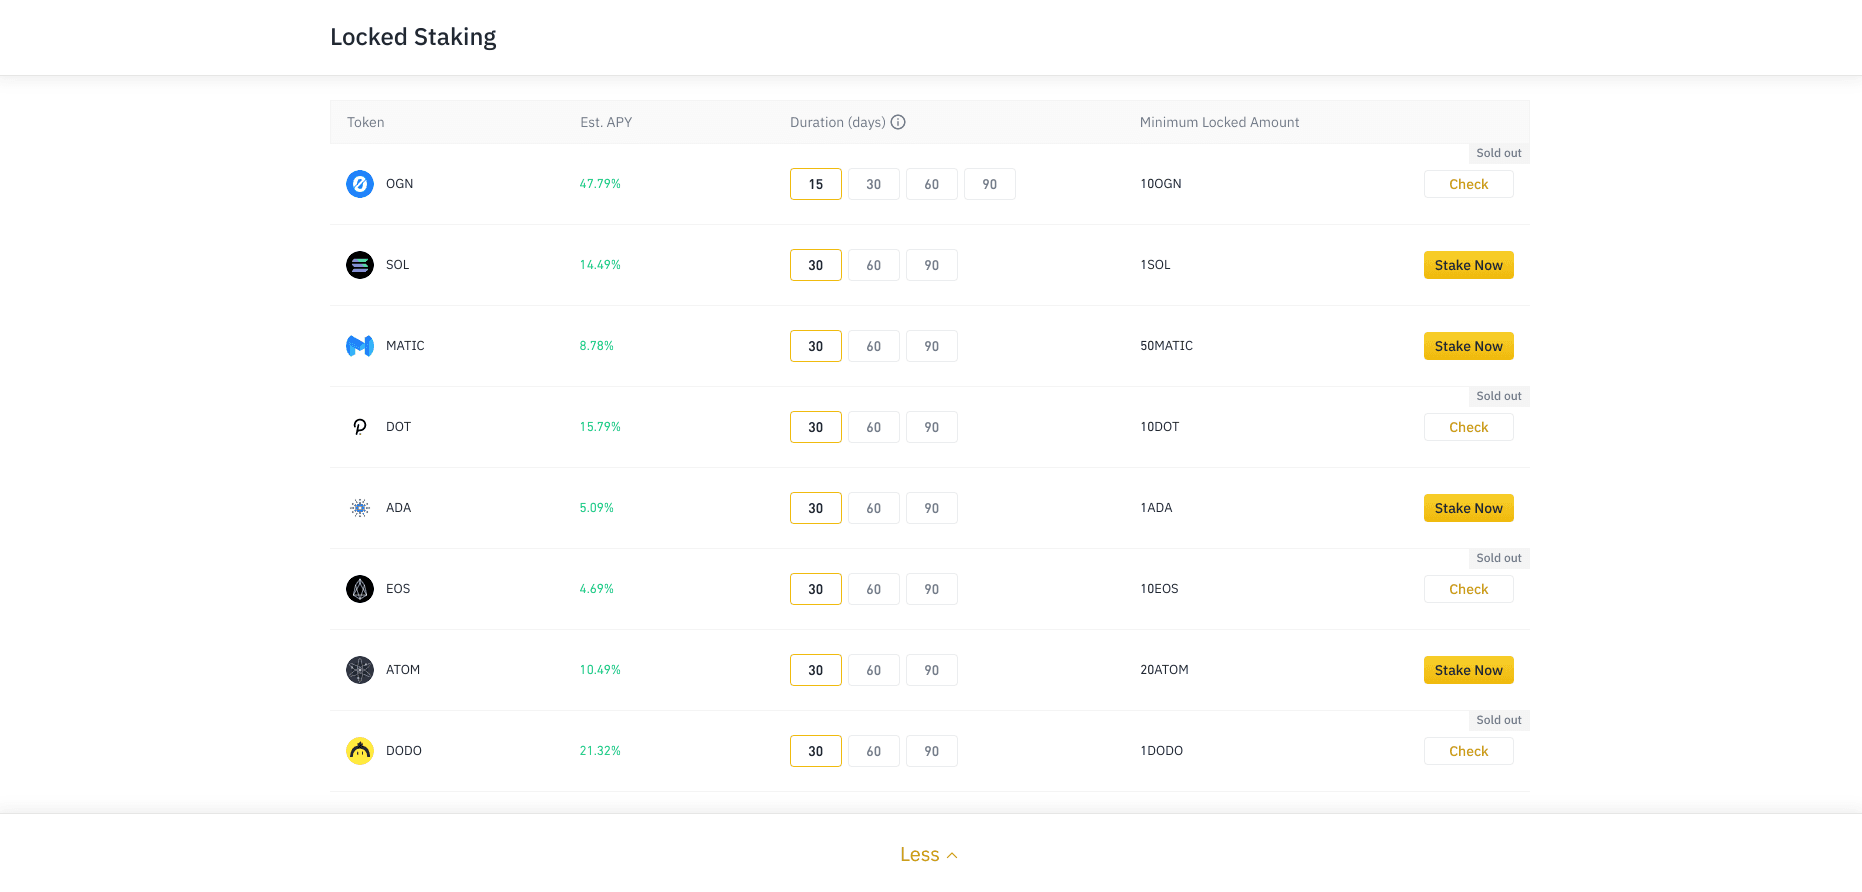Check the sold-out DODO staking
The height and width of the screenshot is (892, 1862).
coord(1468,751)
